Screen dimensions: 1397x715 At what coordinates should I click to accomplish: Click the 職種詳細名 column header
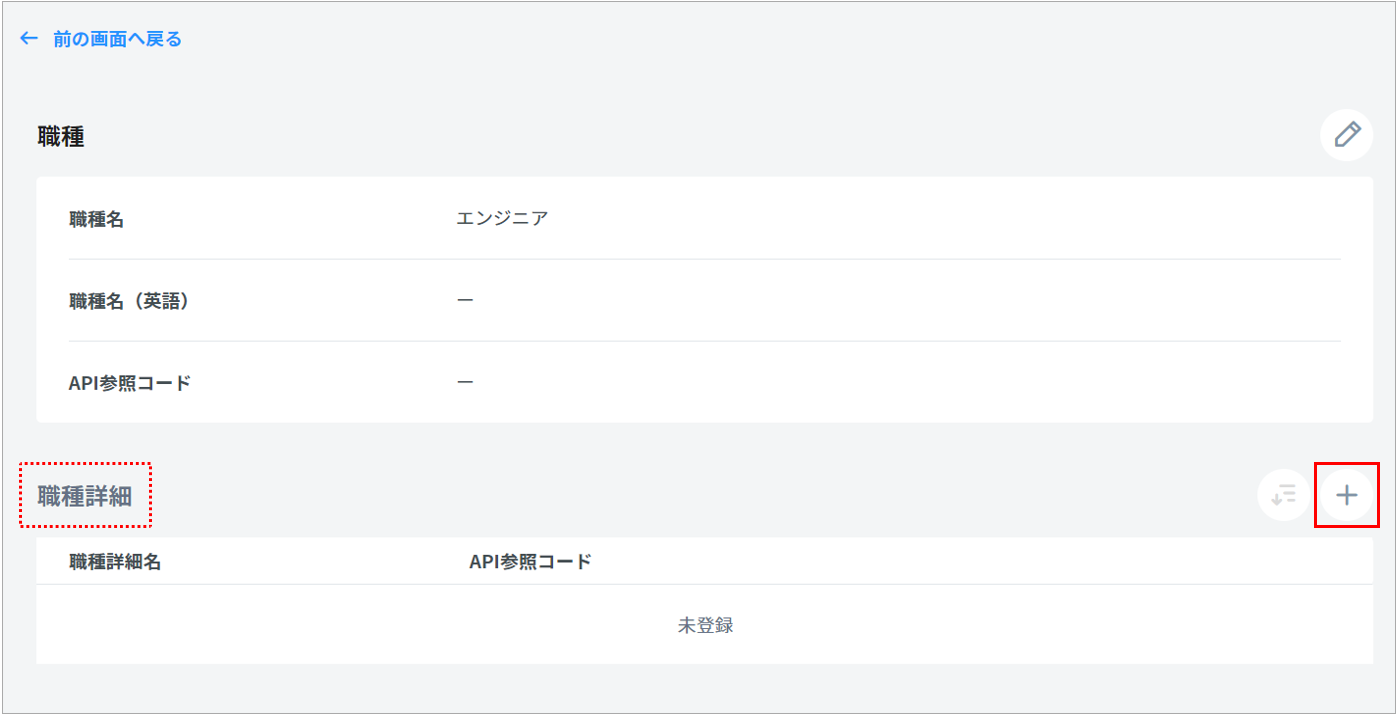coord(115,561)
